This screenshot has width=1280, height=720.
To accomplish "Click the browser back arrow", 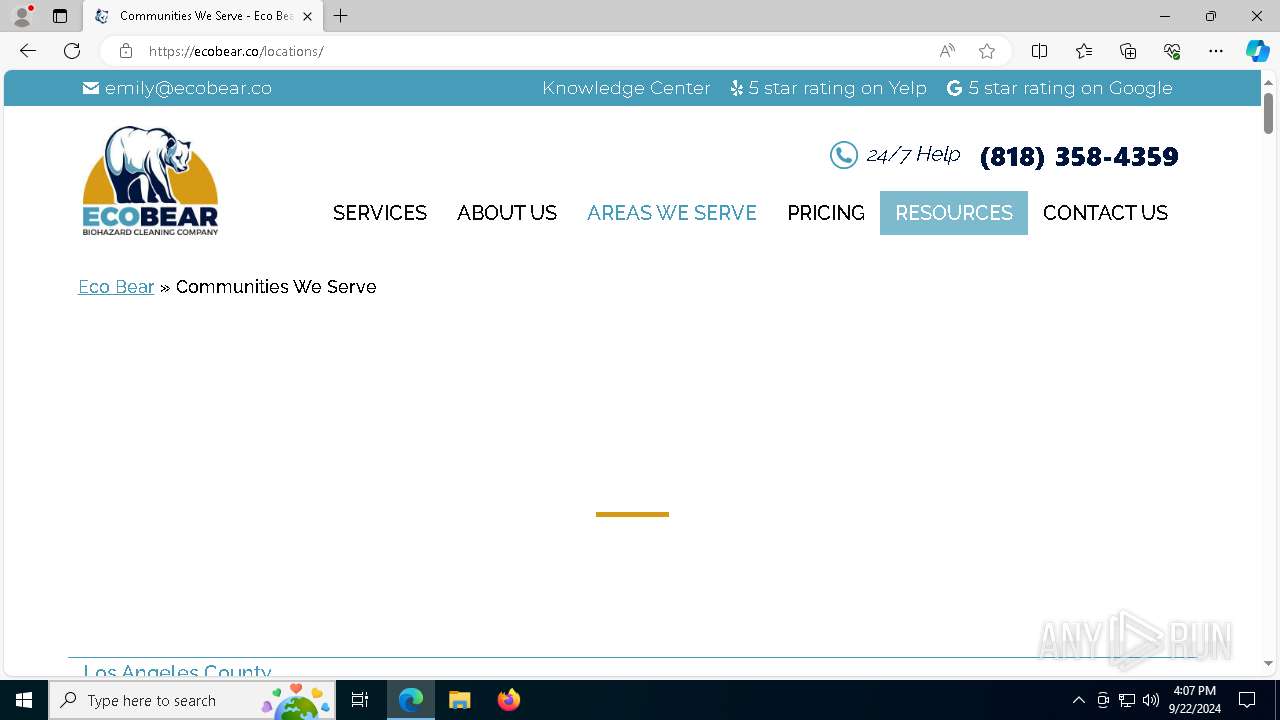I will 28,51.
